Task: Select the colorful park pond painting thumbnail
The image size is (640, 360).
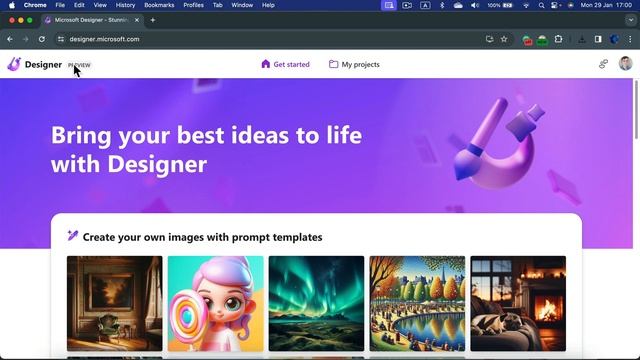Action: coord(417,303)
